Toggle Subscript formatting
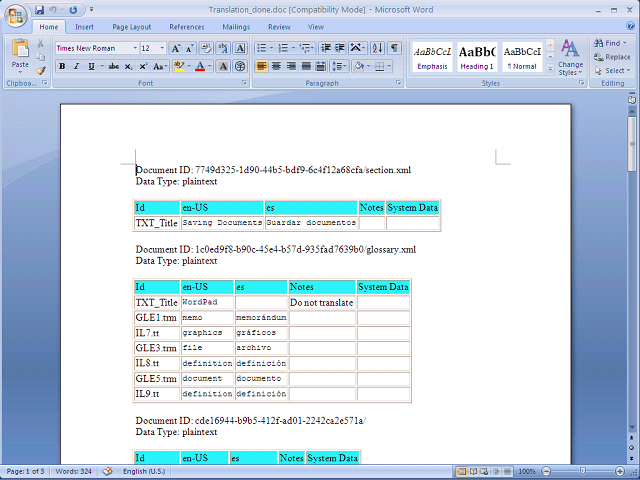 [129, 66]
